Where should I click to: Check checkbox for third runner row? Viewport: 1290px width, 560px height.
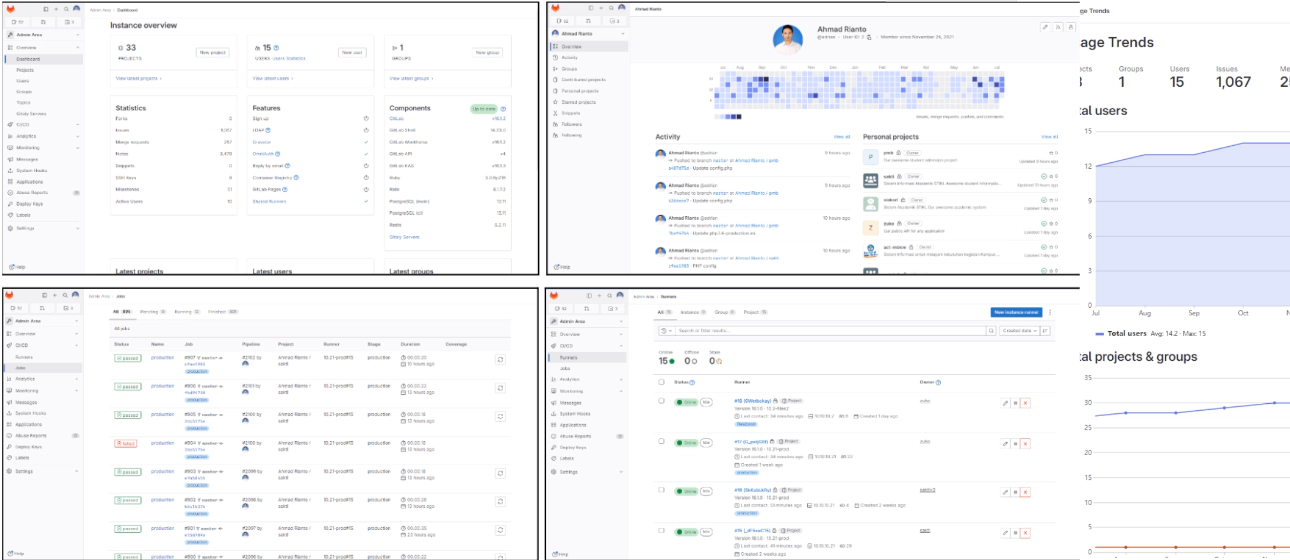coord(661,490)
